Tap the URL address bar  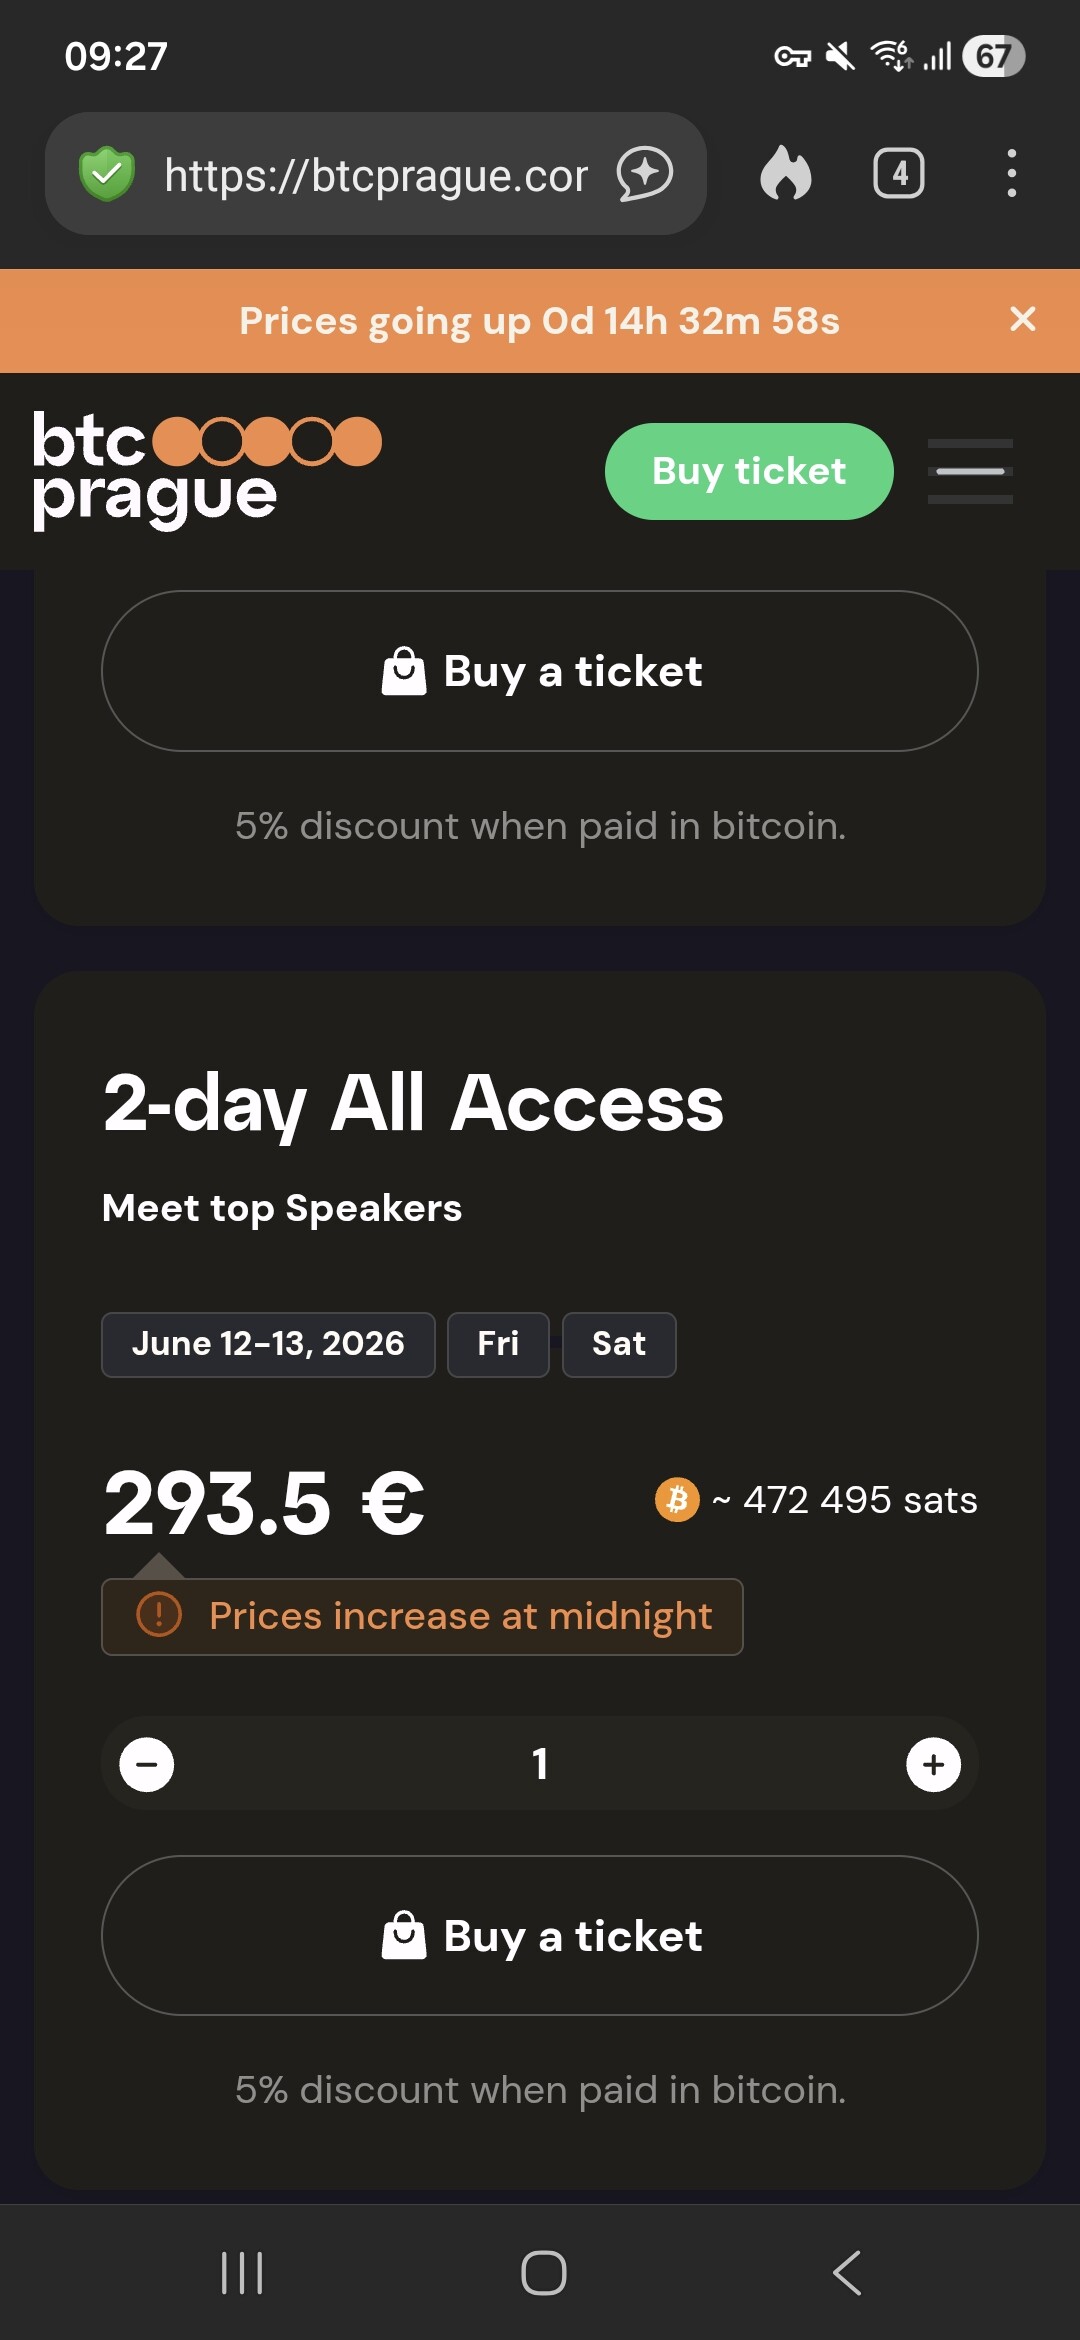375,175
